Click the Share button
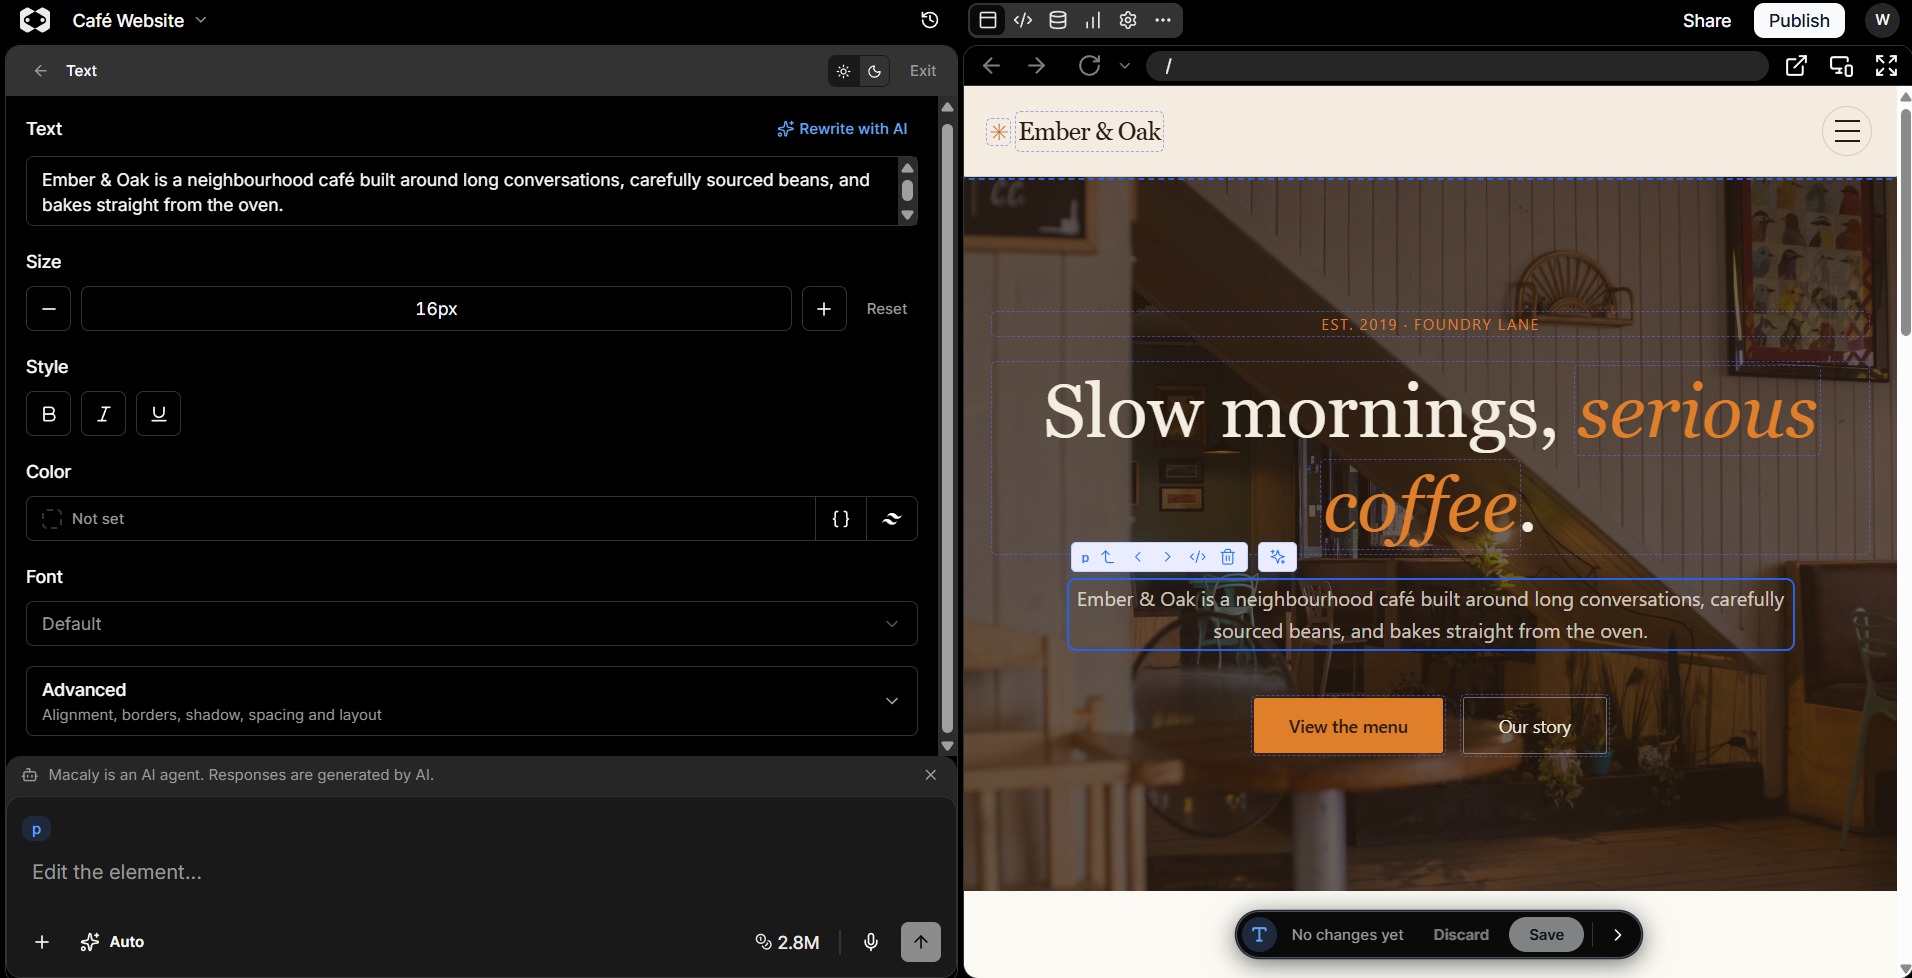The height and width of the screenshot is (978, 1912). point(1706,20)
